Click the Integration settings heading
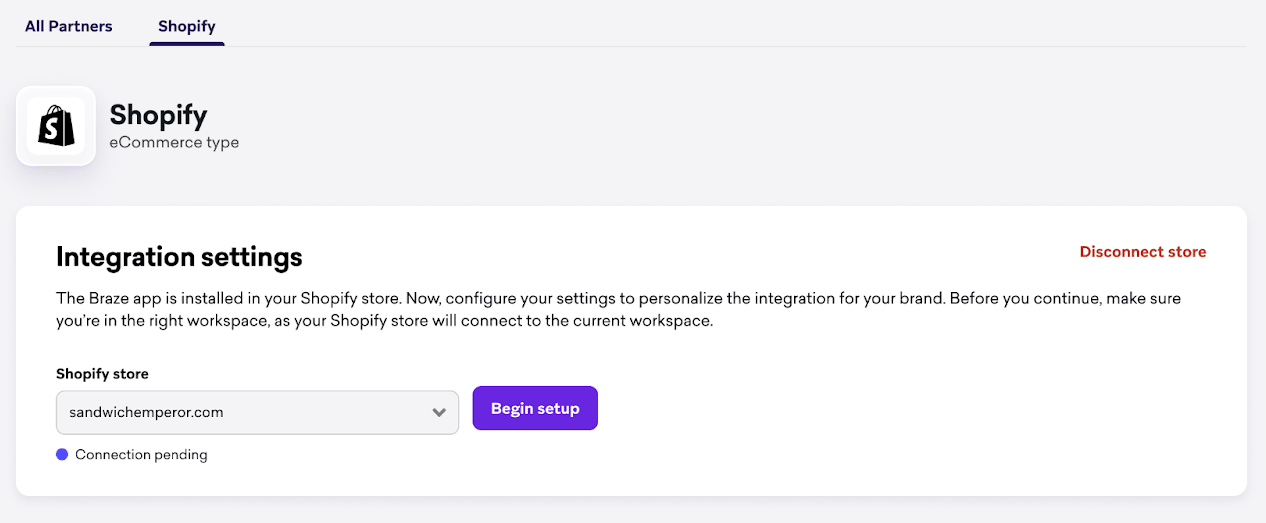The image size is (1266, 523). tap(179, 257)
